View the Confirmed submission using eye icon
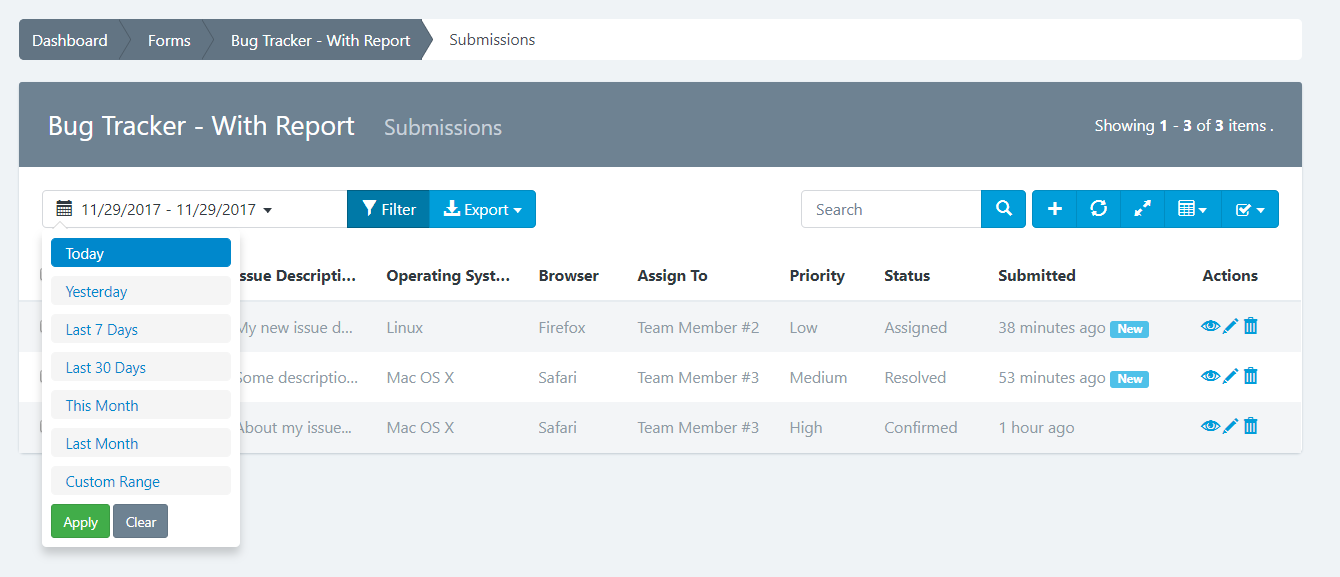Image resolution: width=1340 pixels, height=577 pixels. (1210, 426)
